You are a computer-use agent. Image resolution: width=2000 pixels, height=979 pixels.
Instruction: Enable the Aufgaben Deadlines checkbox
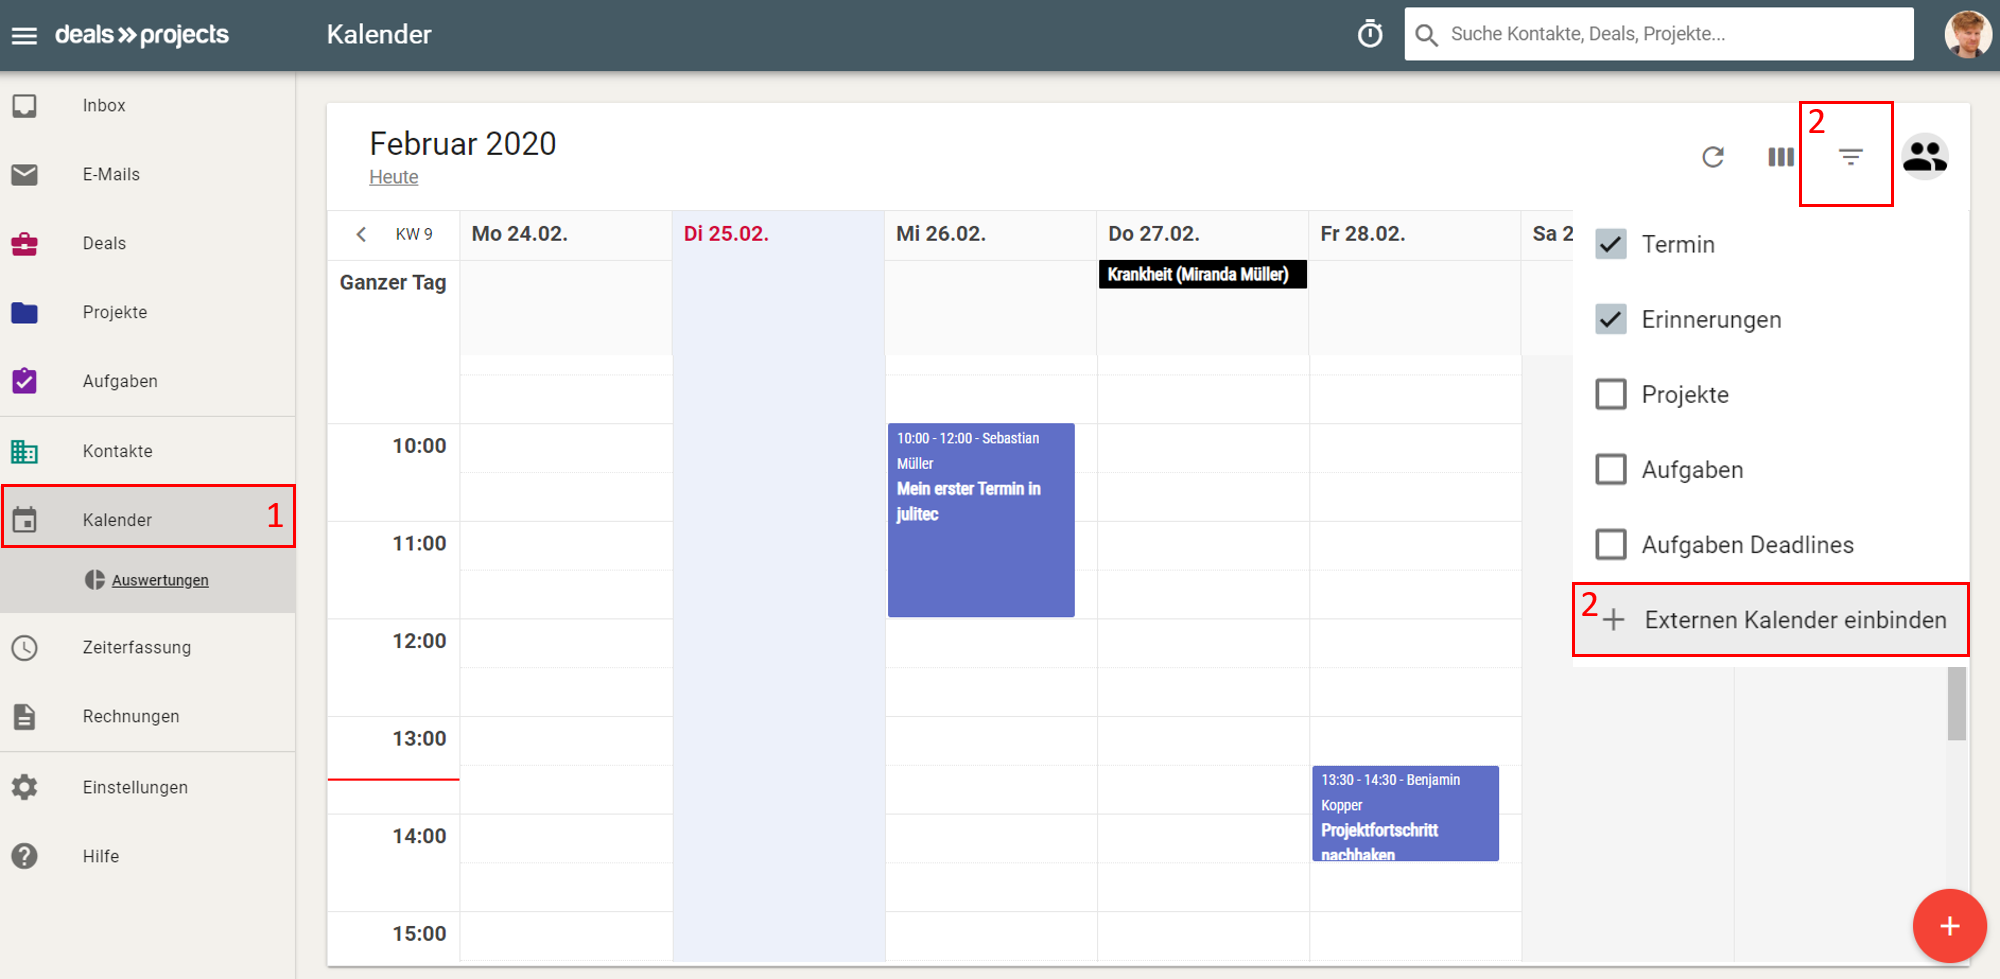1611,544
